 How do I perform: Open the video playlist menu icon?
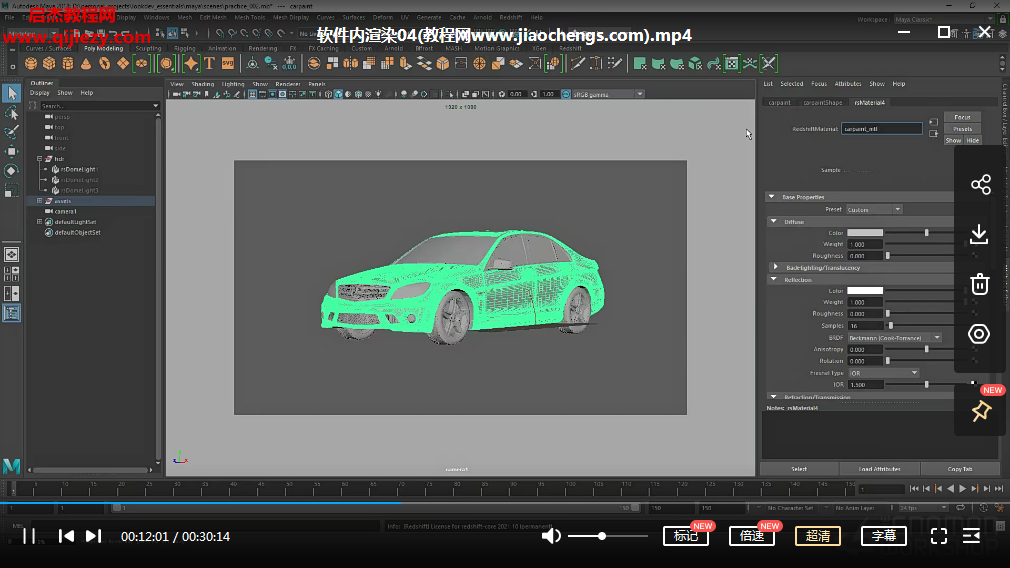[971, 536]
